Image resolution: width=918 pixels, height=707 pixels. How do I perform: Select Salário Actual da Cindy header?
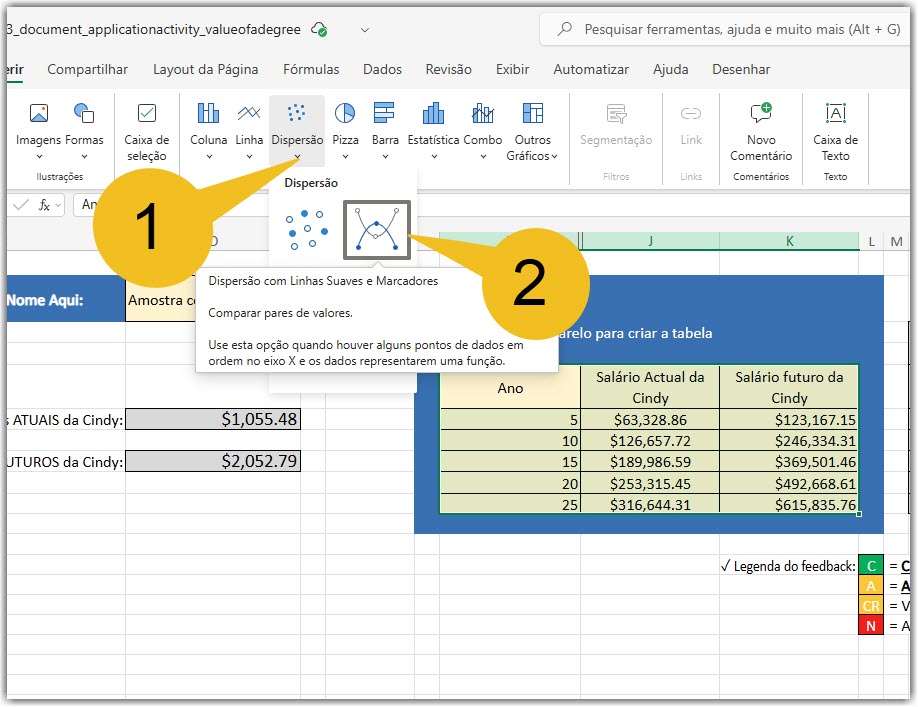click(650, 387)
